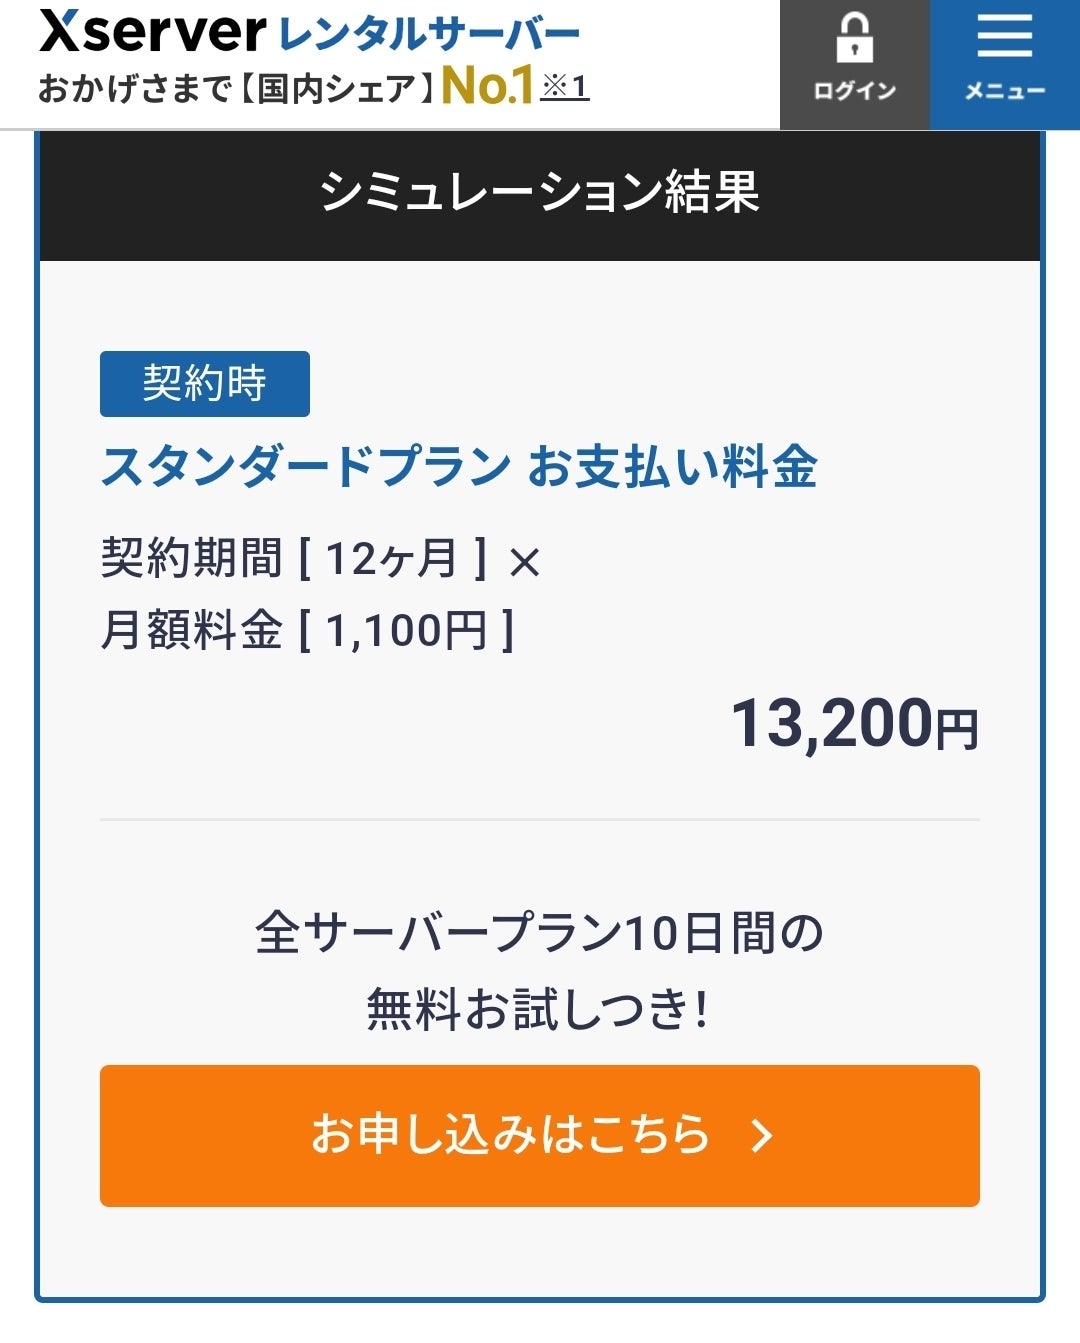
Task: Tap the レンタルサーバー logo text
Action: click(429, 35)
